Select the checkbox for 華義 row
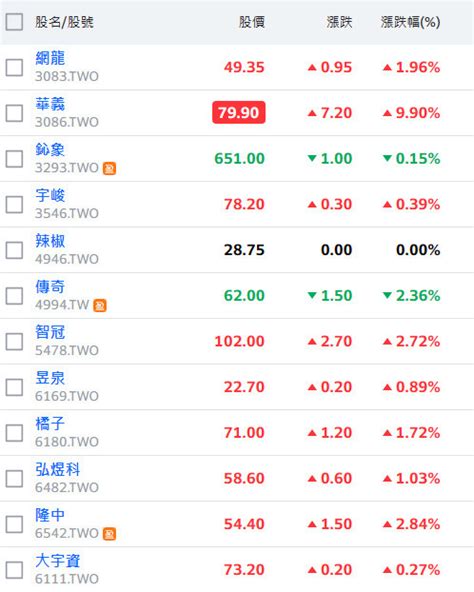474x592 pixels. 14,113
